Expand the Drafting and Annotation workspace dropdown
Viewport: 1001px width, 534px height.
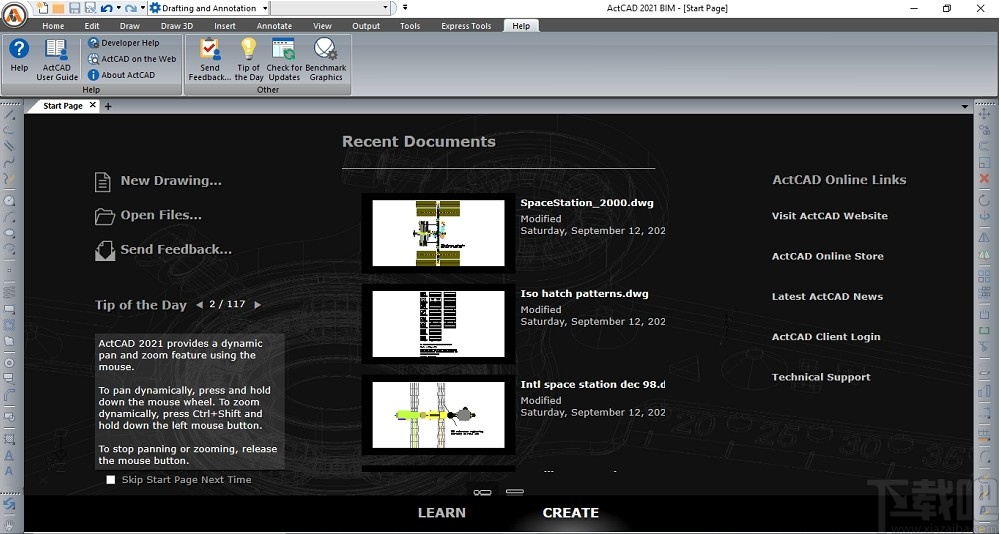tap(264, 8)
